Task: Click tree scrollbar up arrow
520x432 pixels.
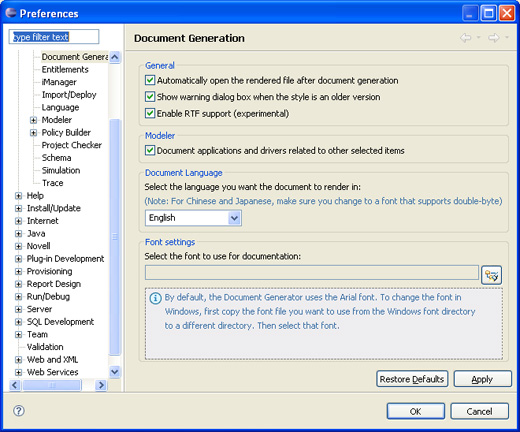Action: (114, 57)
